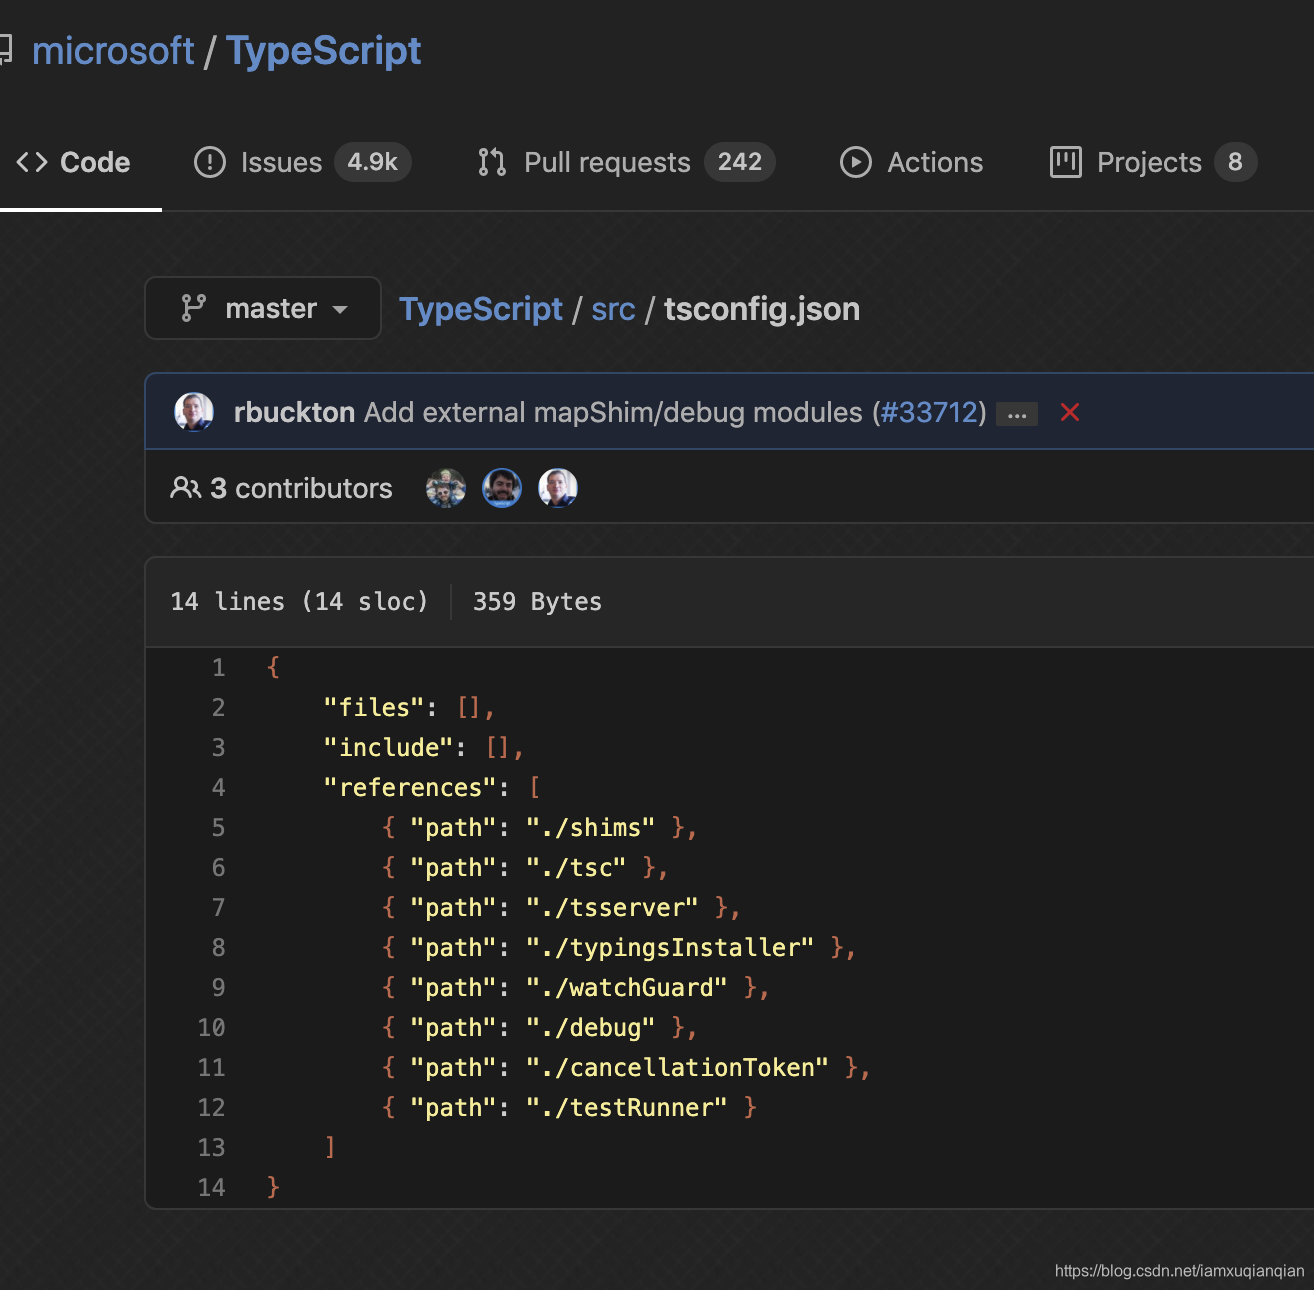This screenshot has width=1314, height=1290.
Task: Open TypeScript root in file breadcrumb
Action: click(481, 309)
